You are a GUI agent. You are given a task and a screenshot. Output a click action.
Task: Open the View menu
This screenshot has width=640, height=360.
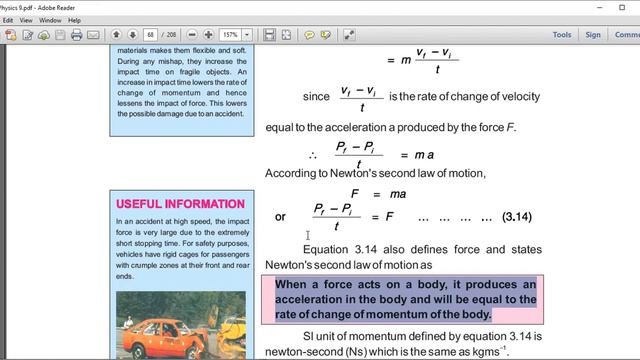click(26, 20)
